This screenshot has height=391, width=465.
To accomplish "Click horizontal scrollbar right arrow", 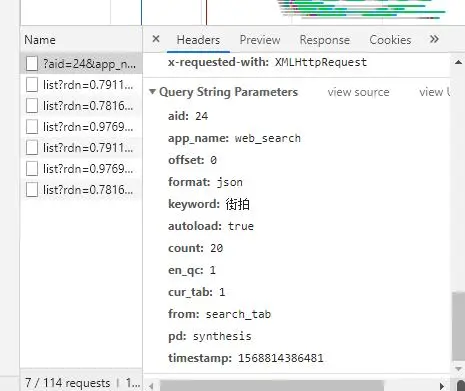I will [x=442, y=386].
